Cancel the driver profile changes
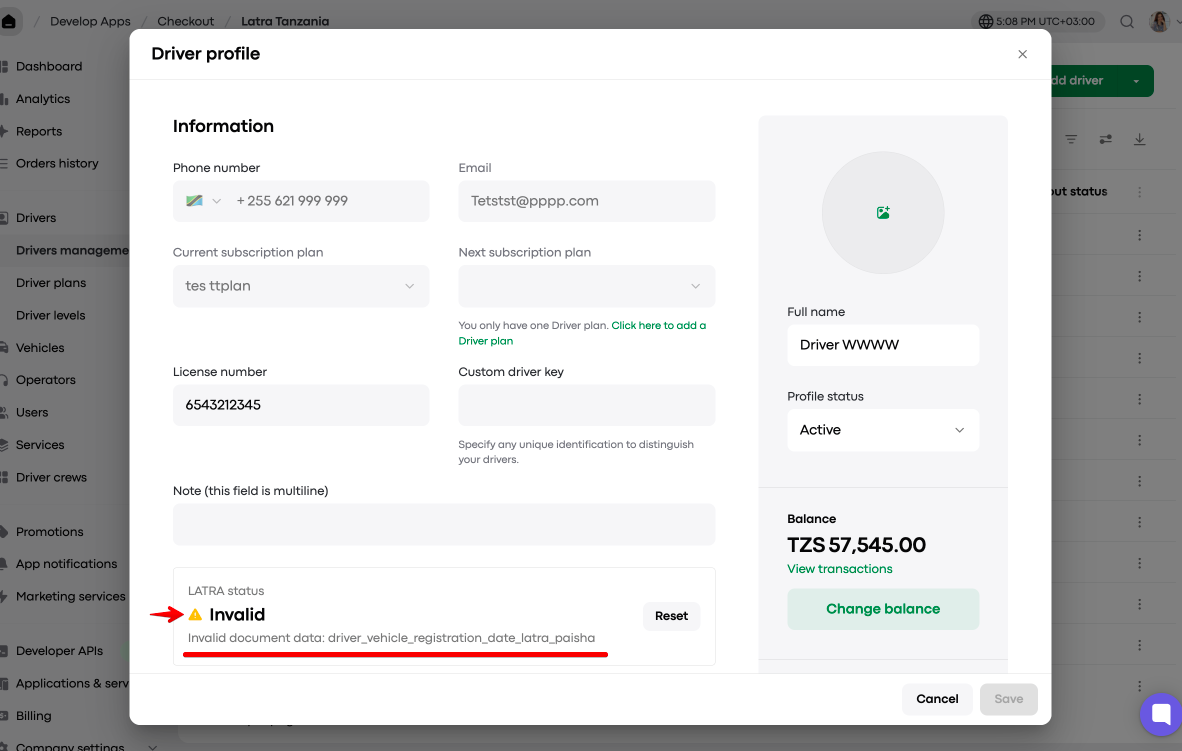This screenshot has height=751, width=1182. (x=937, y=699)
